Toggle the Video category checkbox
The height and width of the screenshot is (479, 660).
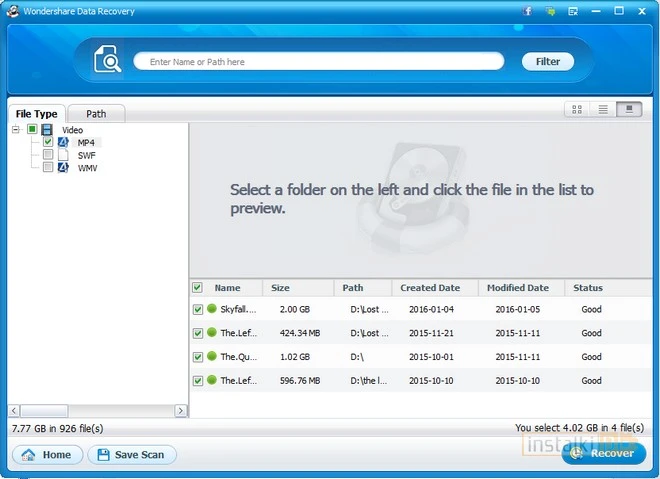pyautogui.click(x=32, y=129)
